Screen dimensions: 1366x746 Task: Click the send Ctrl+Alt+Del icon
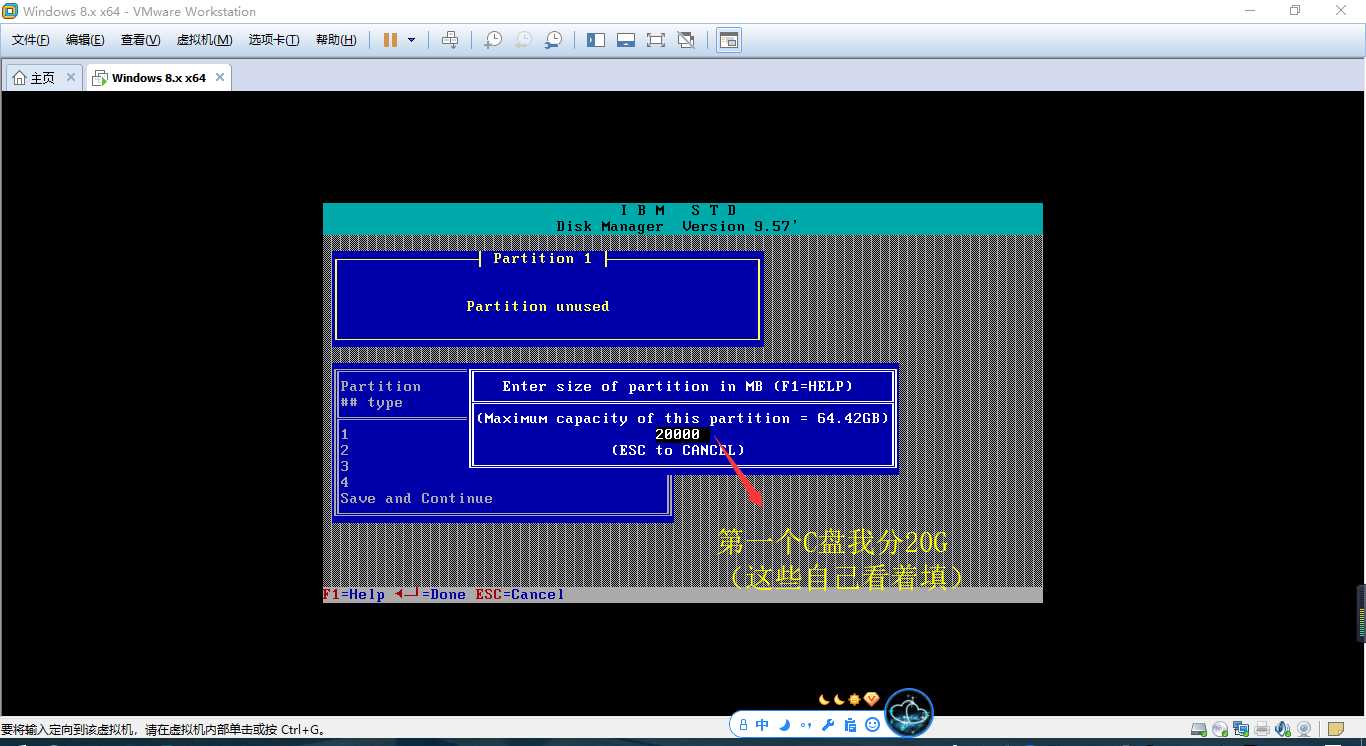450,40
